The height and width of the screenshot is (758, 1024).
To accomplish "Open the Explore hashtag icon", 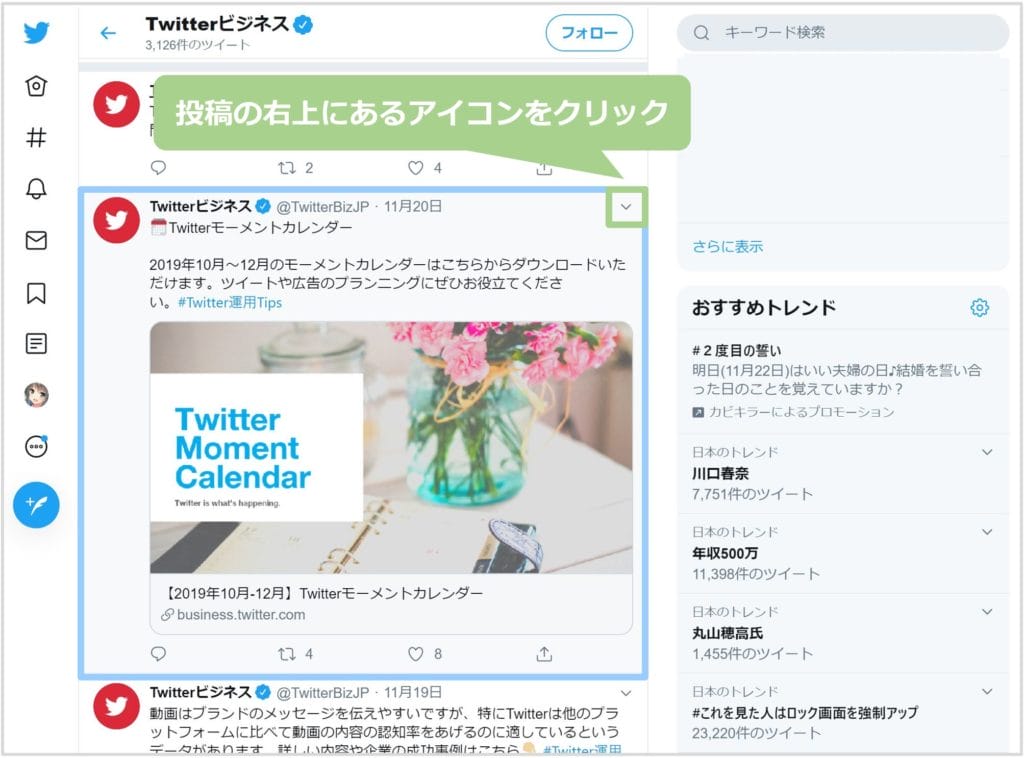I will pos(37,137).
